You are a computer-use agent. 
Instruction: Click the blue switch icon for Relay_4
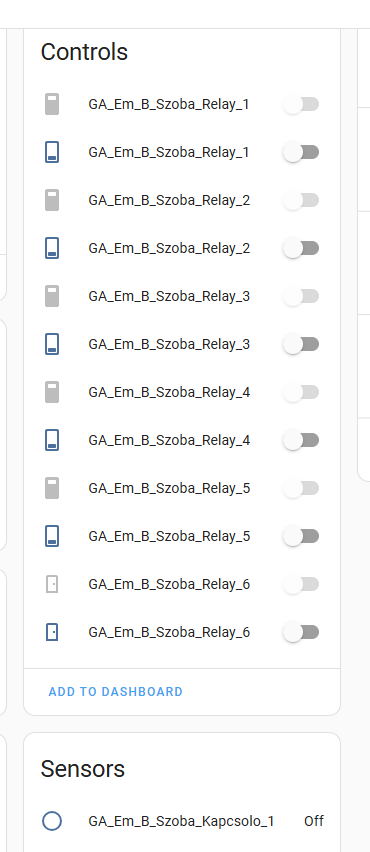[52, 440]
